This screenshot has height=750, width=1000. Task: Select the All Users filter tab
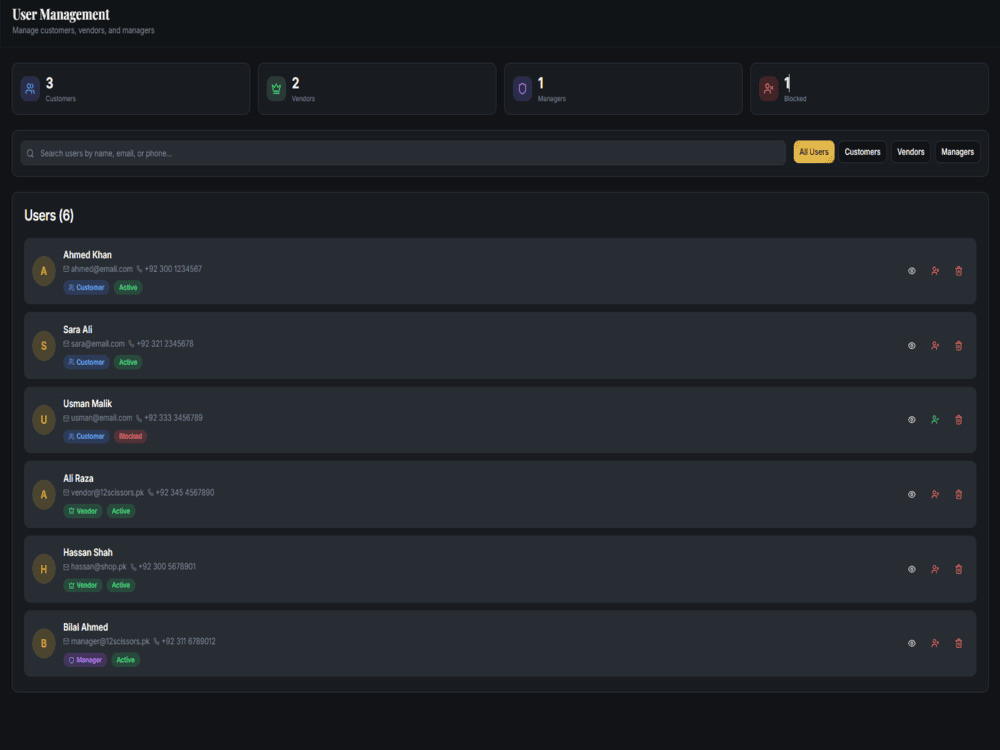(x=814, y=152)
